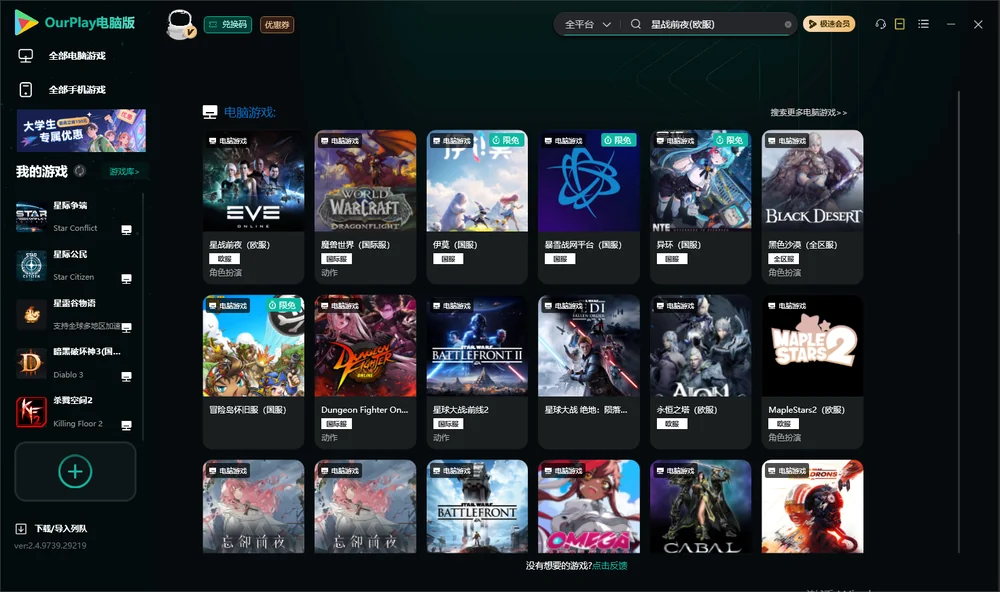Open 下载/导入列队 download queue
The image size is (1000, 592).
tap(61, 529)
